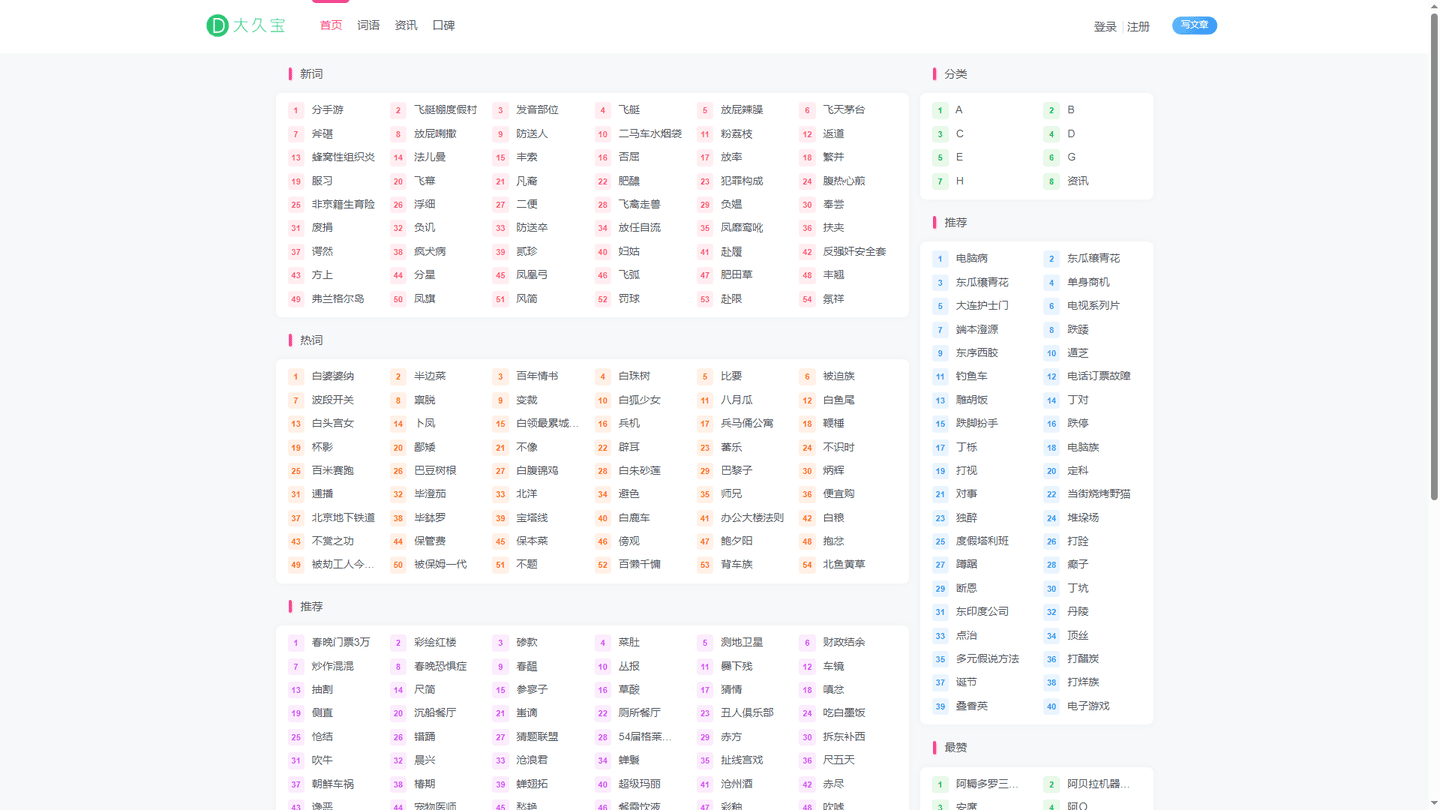Open 非京籍生育险 entry

pyautogui.click(x=343, y=204)
